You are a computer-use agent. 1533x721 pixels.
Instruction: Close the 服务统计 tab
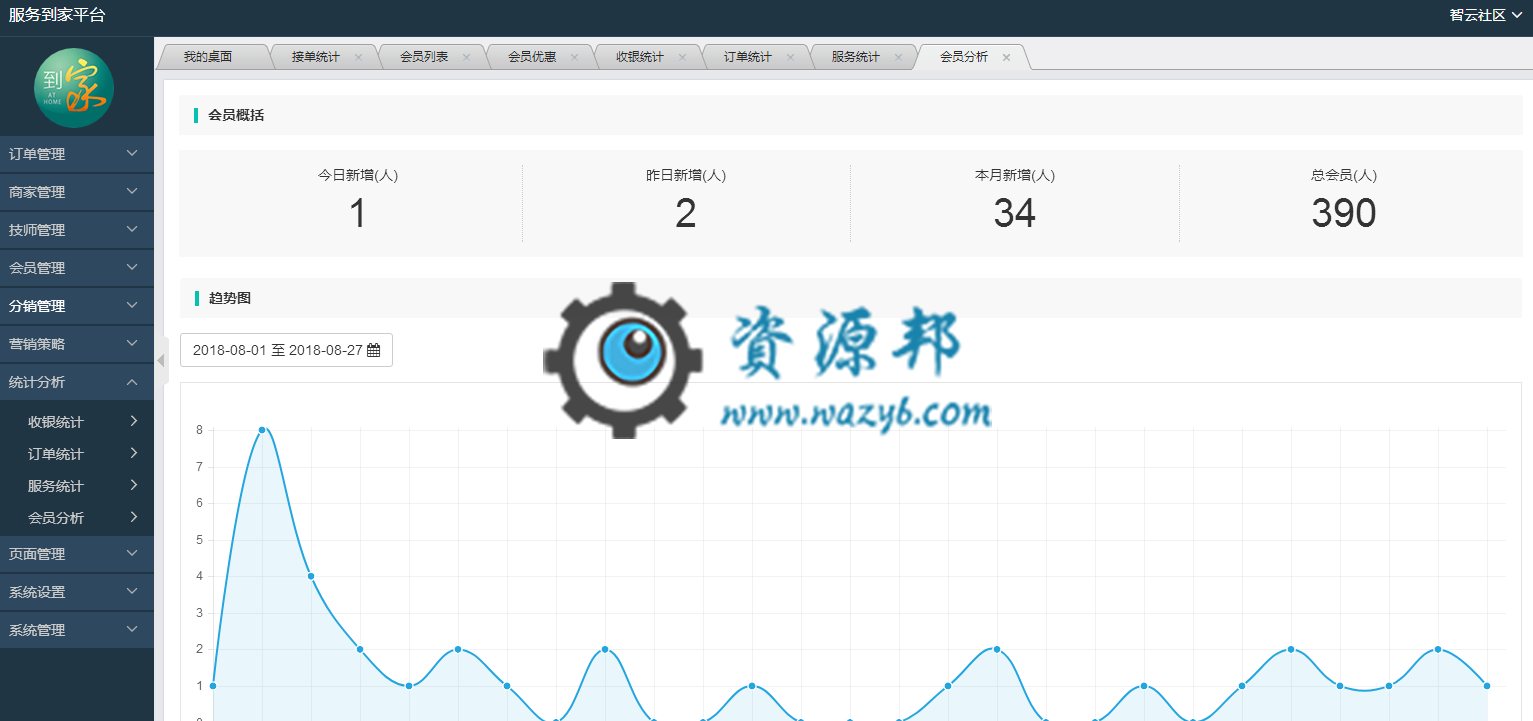[x=898, y=57]
